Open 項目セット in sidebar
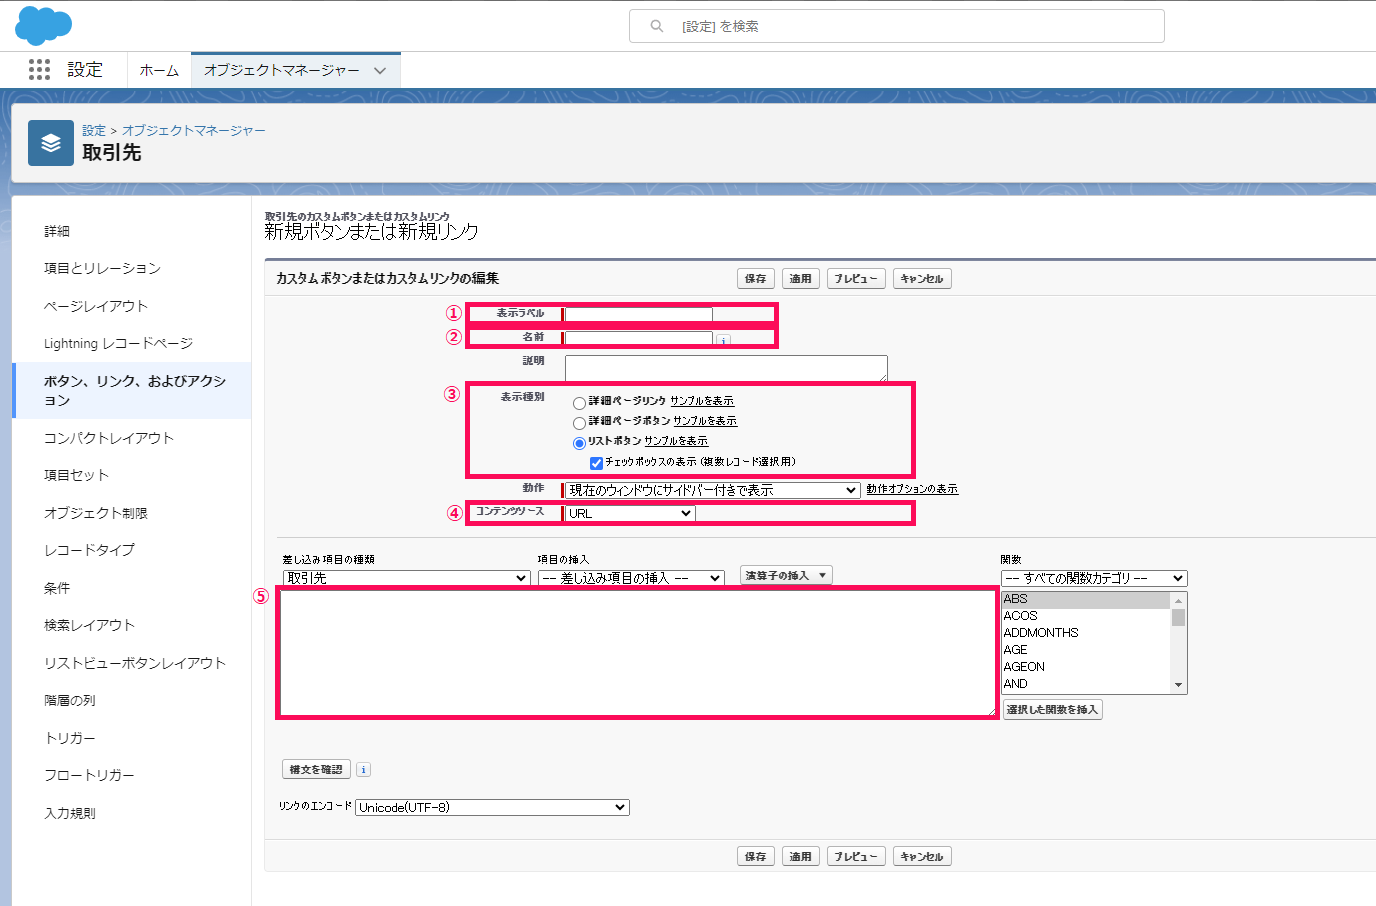The width and height of the screenshot is (1376, 906). click(x=76, y=475)
